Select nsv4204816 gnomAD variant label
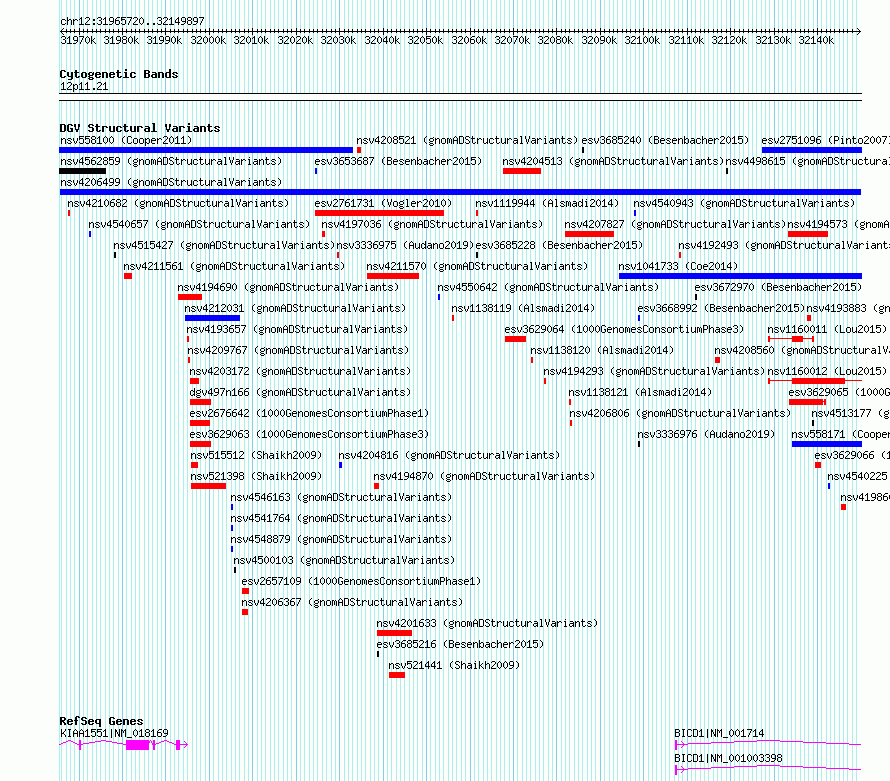The width and height of the screenshot is (890, 781). point(449,455)
